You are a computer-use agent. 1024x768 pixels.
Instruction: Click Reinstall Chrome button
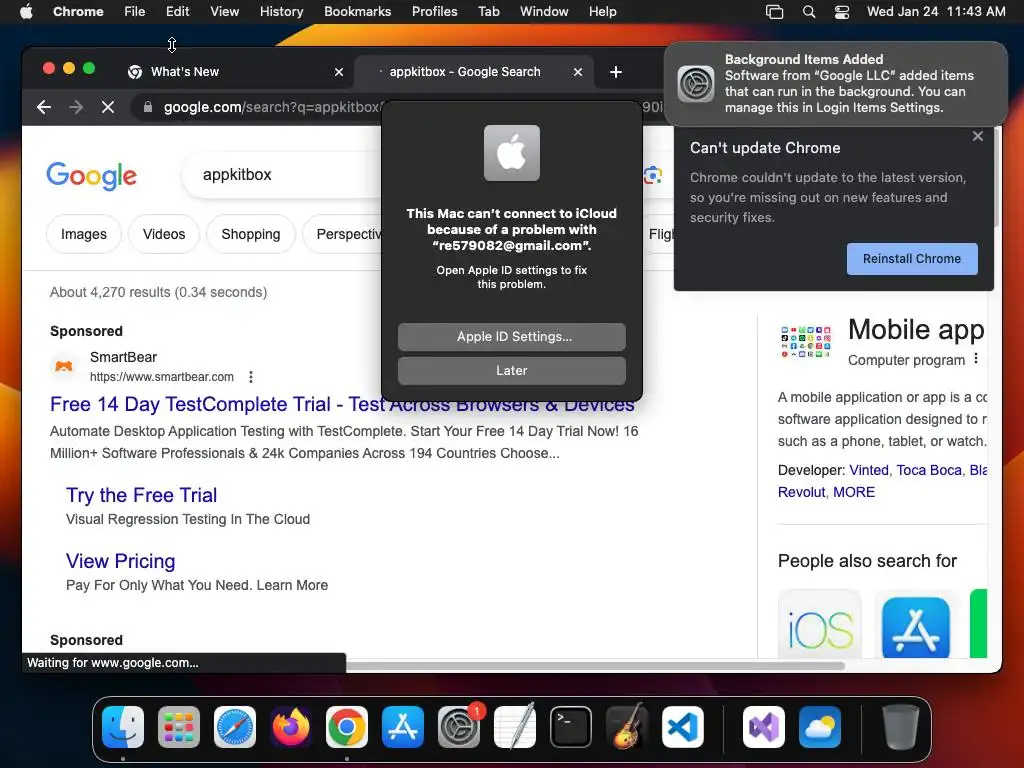(912, 259)
